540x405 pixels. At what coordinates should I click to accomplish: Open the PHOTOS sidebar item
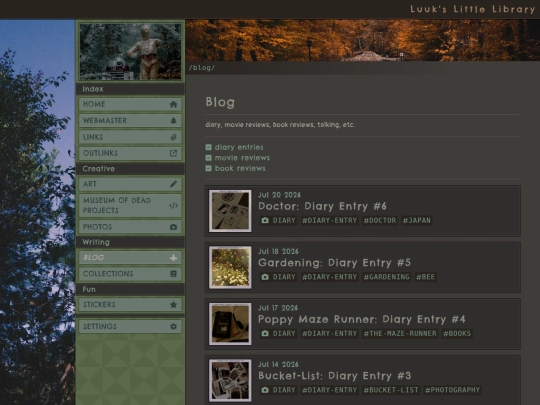click(x=130, y=227)
